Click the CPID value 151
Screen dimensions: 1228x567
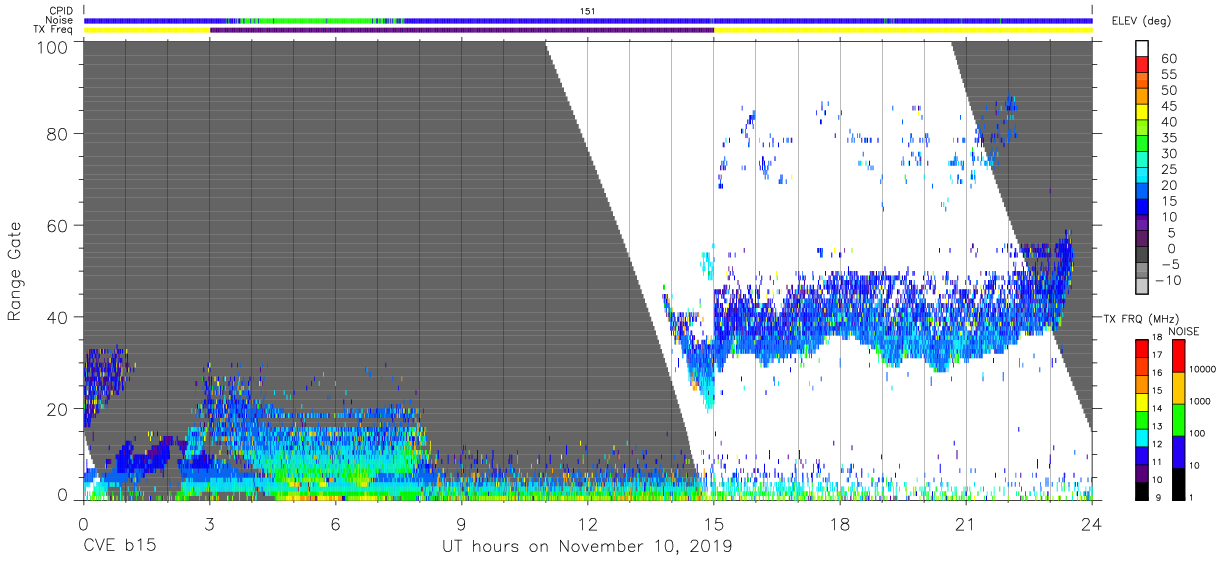pos(588,11)
